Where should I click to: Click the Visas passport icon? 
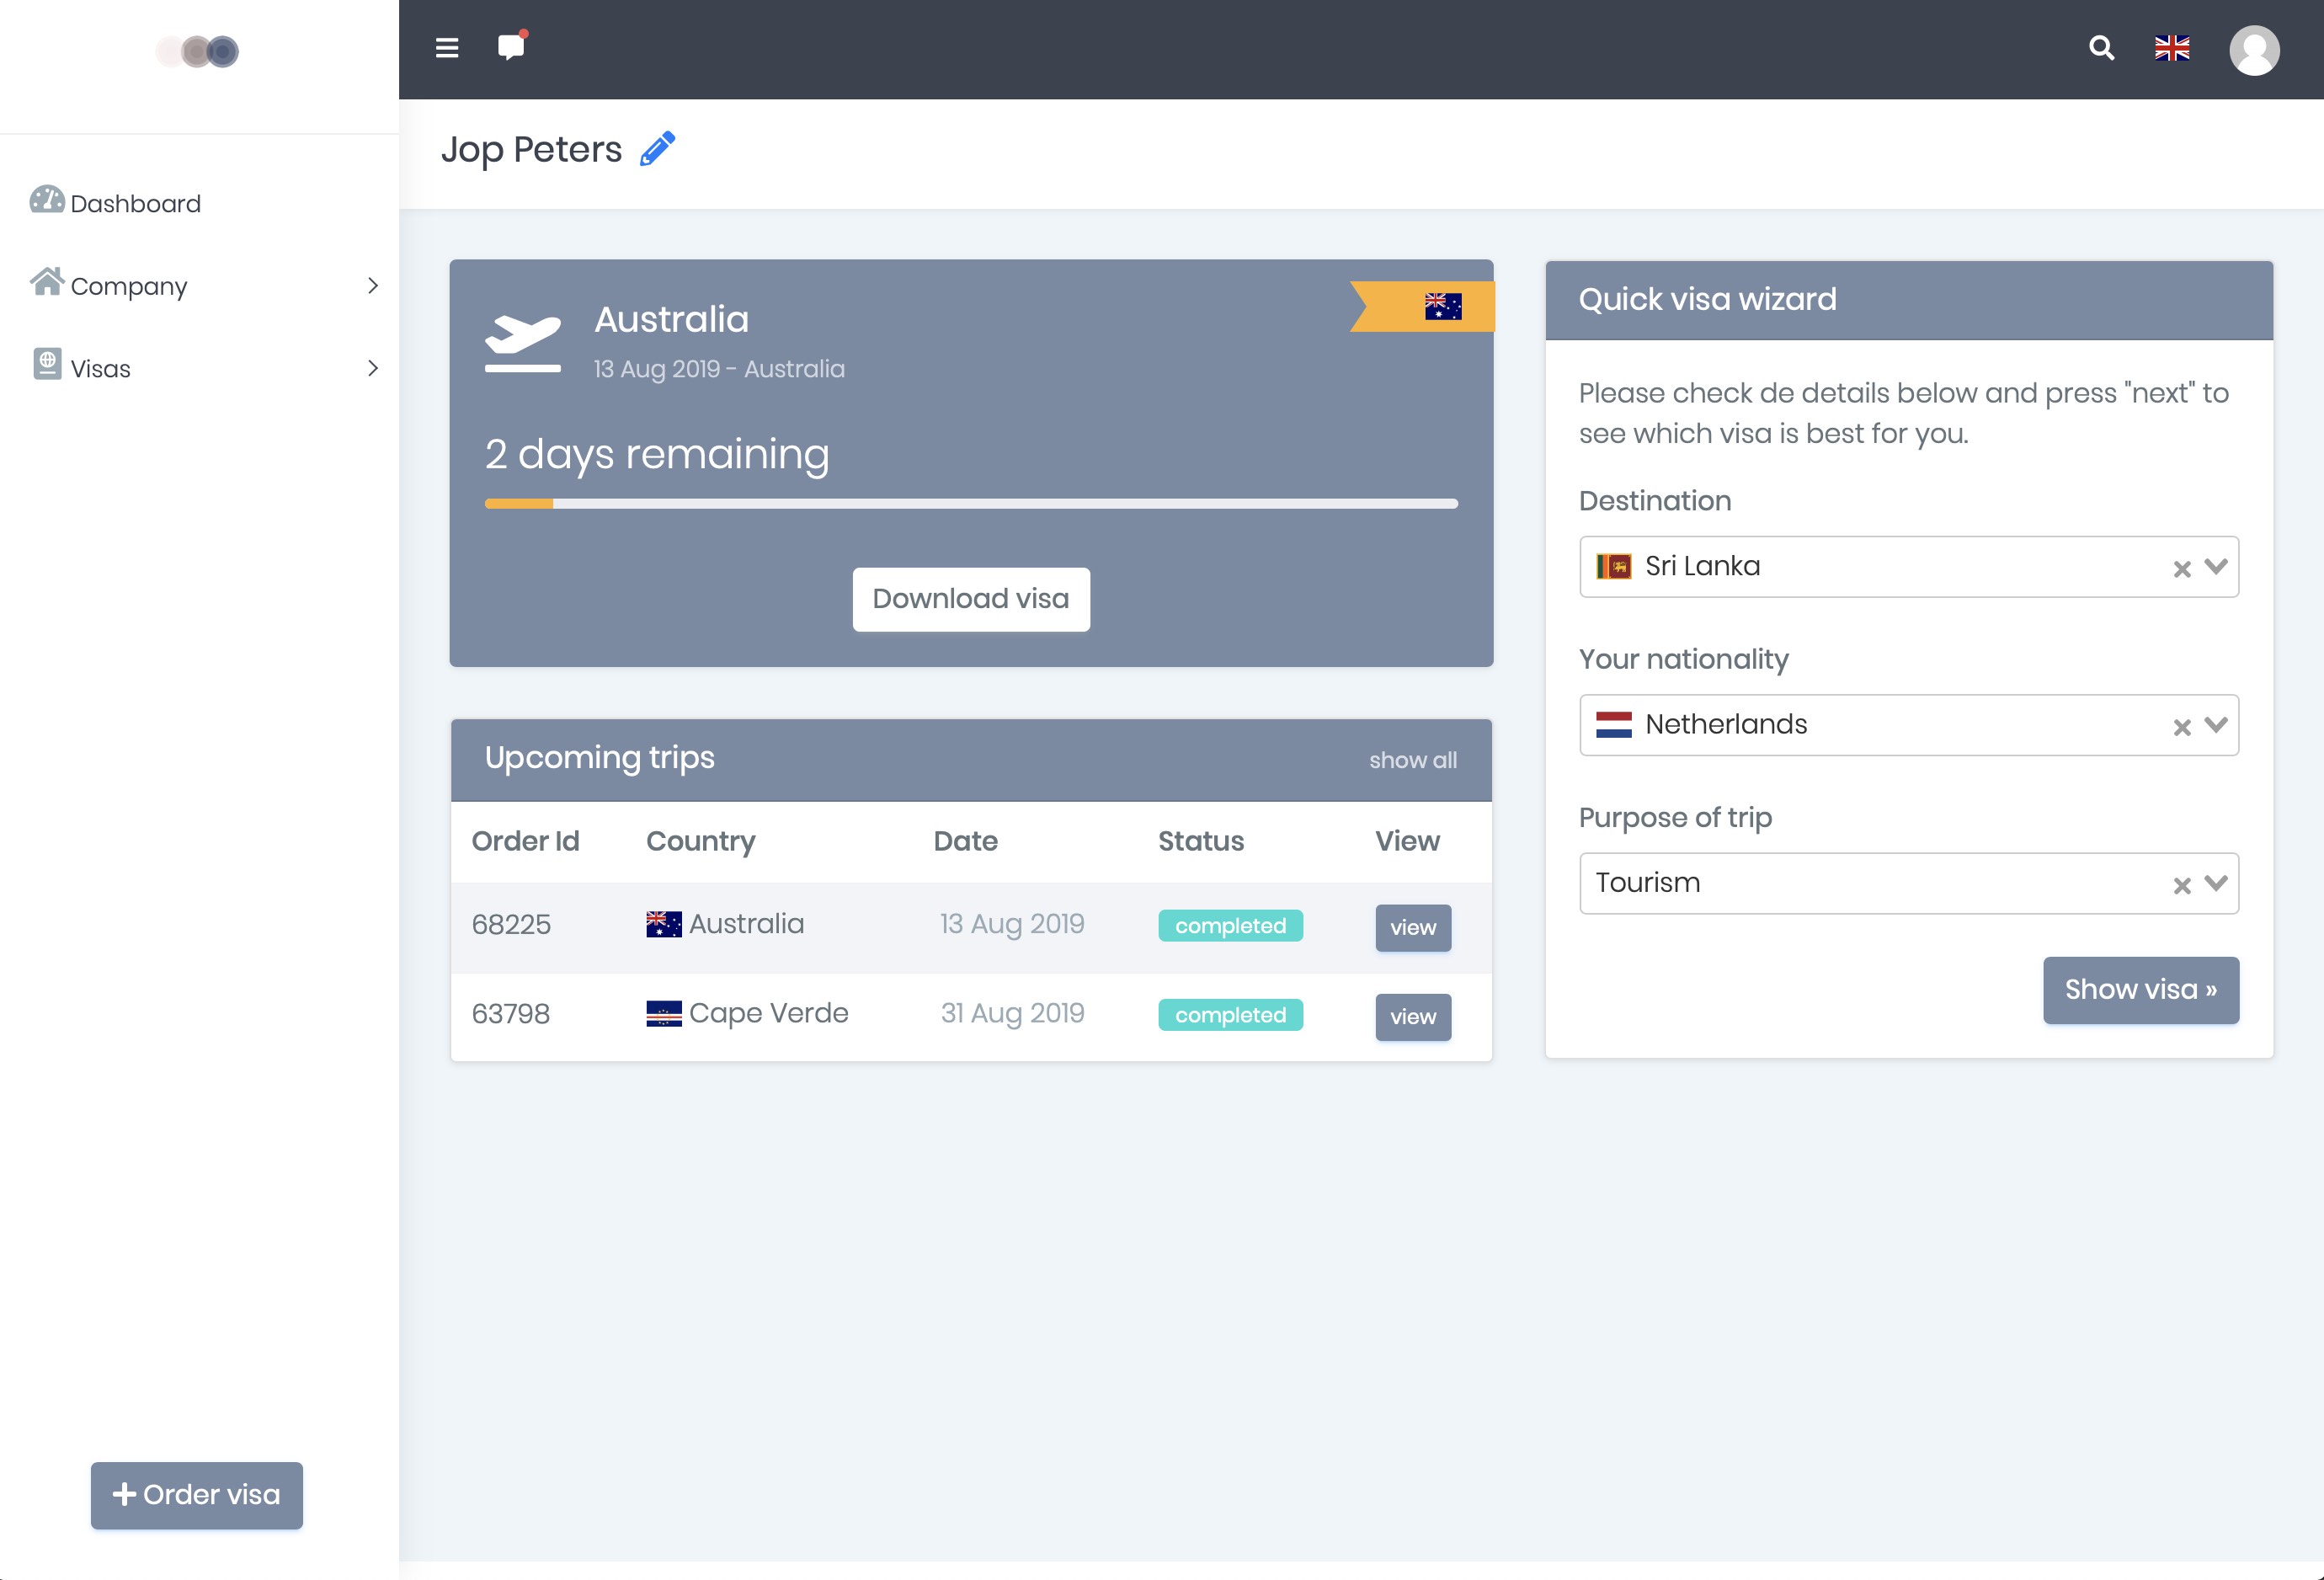coord(47,364)
